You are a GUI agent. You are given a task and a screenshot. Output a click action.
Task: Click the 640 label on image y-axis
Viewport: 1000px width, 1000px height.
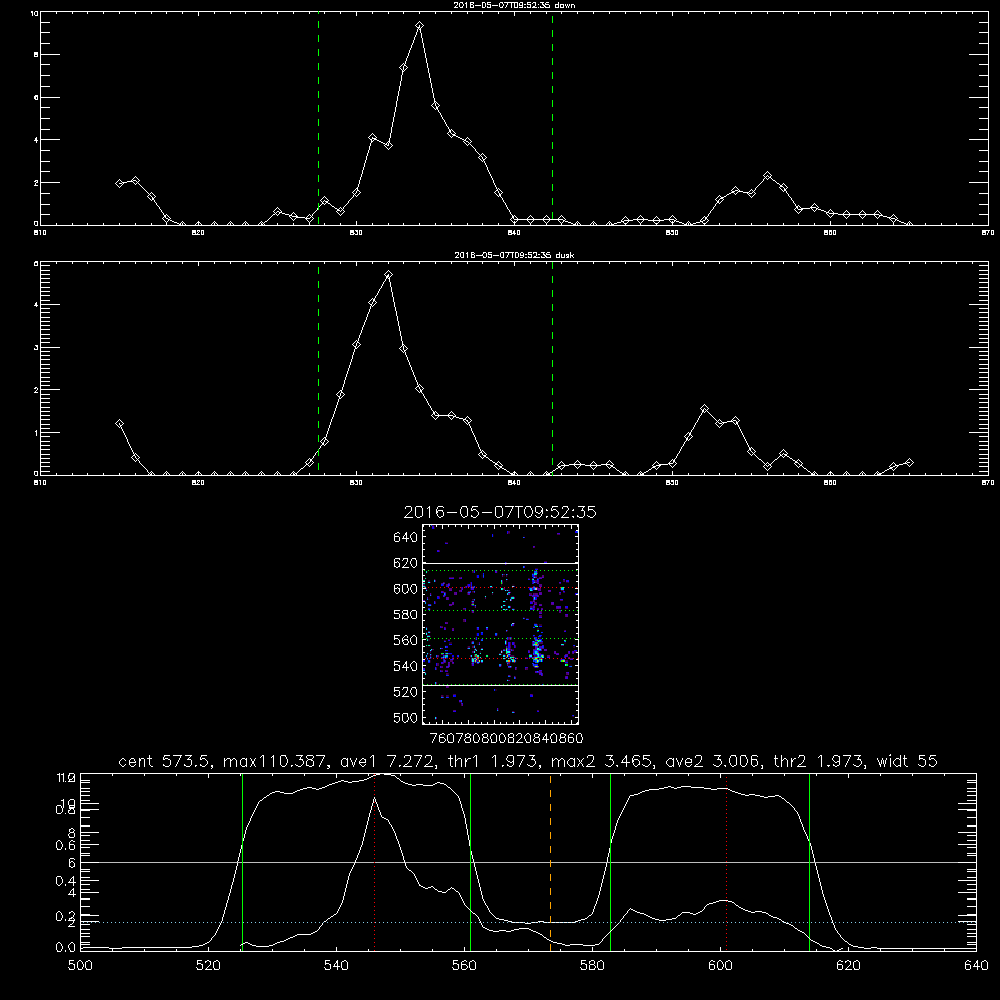[x=406, y=538]
